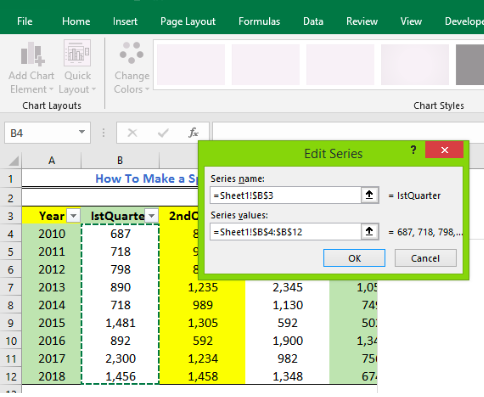
Task: Select cell containing 982
Action: click(287, 358)
